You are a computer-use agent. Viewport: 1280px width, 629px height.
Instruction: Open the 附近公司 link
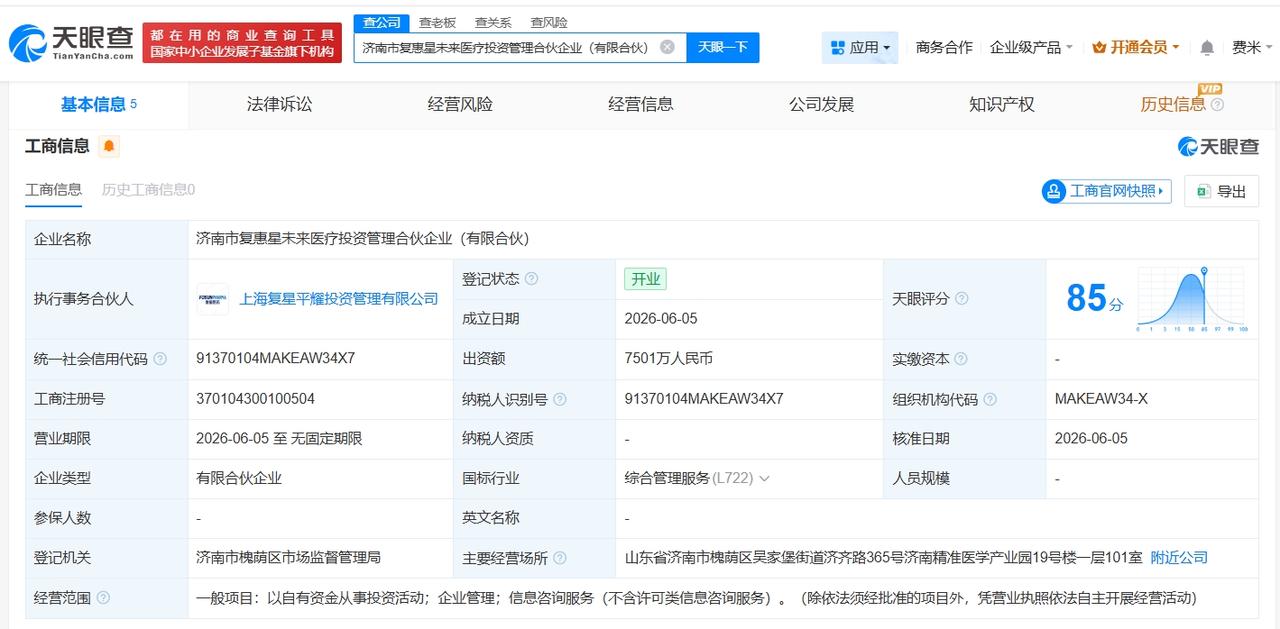point(1179,558)
